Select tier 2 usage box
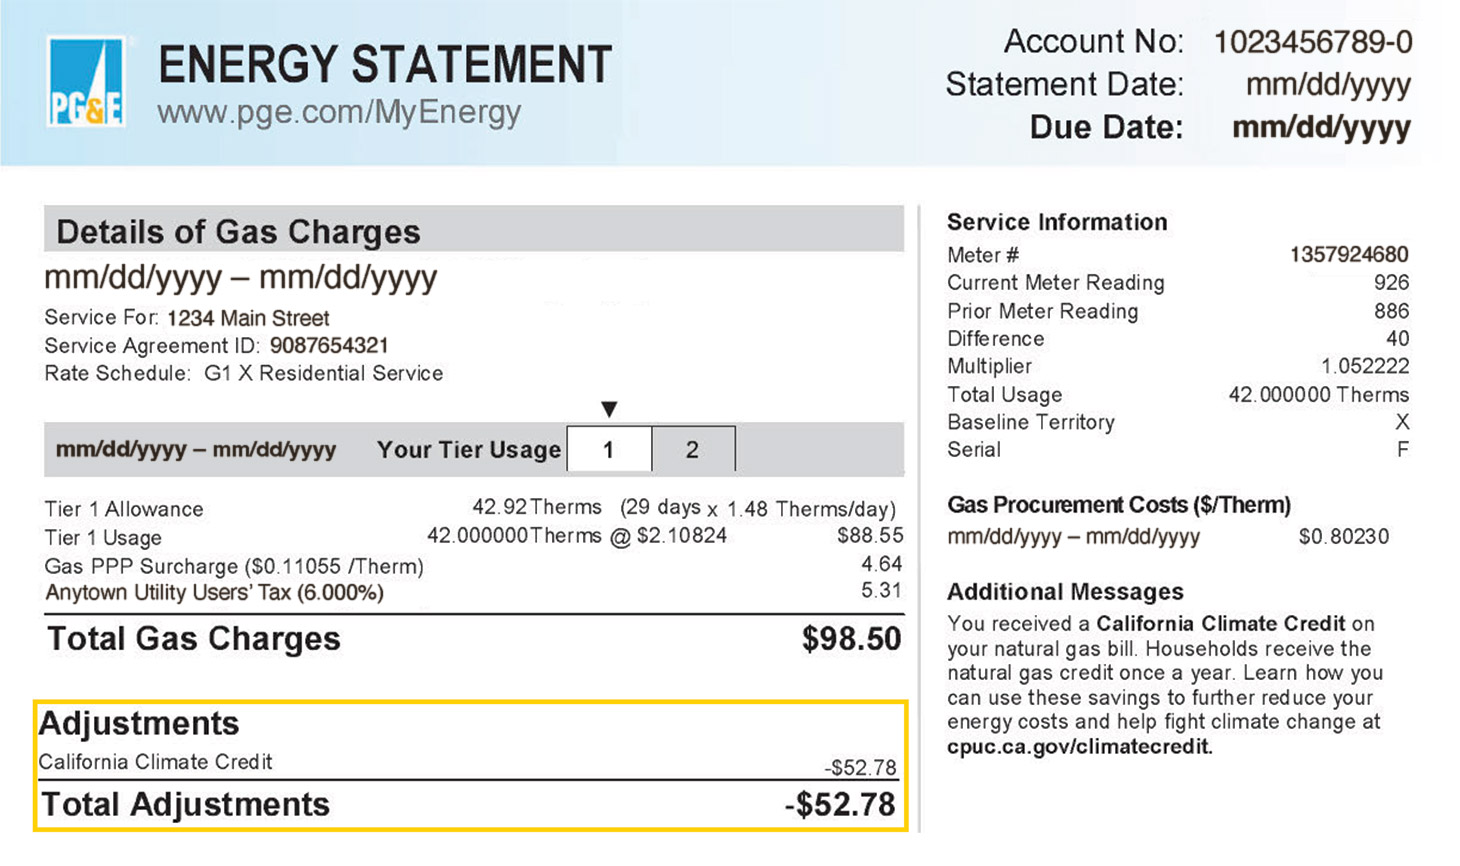 point(692,450)
